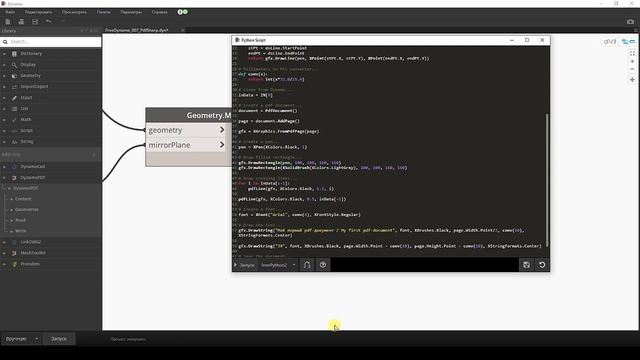This screenshot has width=640, height=360.
Task: Click the library Search input field
Action: coord(51,42)
